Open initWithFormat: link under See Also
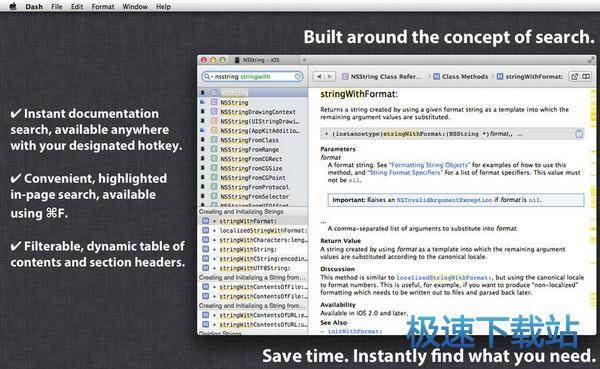This screenshot has height=369, width=600. 354,331
